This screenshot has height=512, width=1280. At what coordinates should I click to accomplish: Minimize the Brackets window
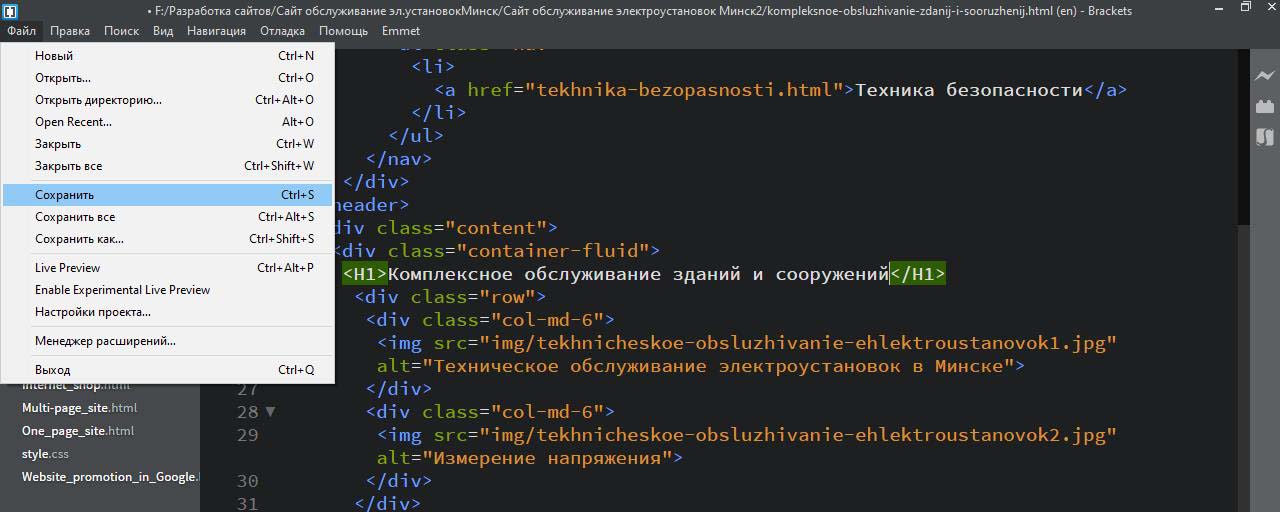[1217, 8]
